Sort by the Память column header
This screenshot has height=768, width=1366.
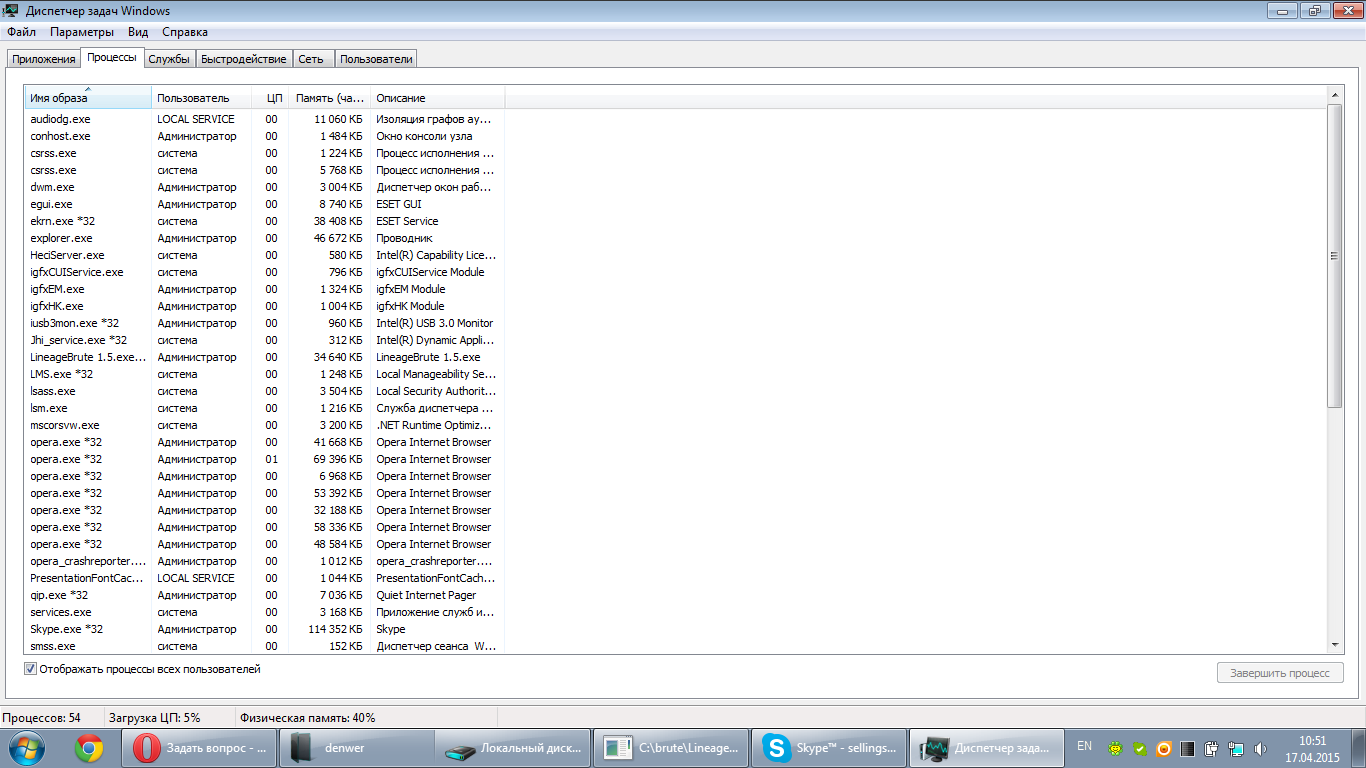[330, 98]
